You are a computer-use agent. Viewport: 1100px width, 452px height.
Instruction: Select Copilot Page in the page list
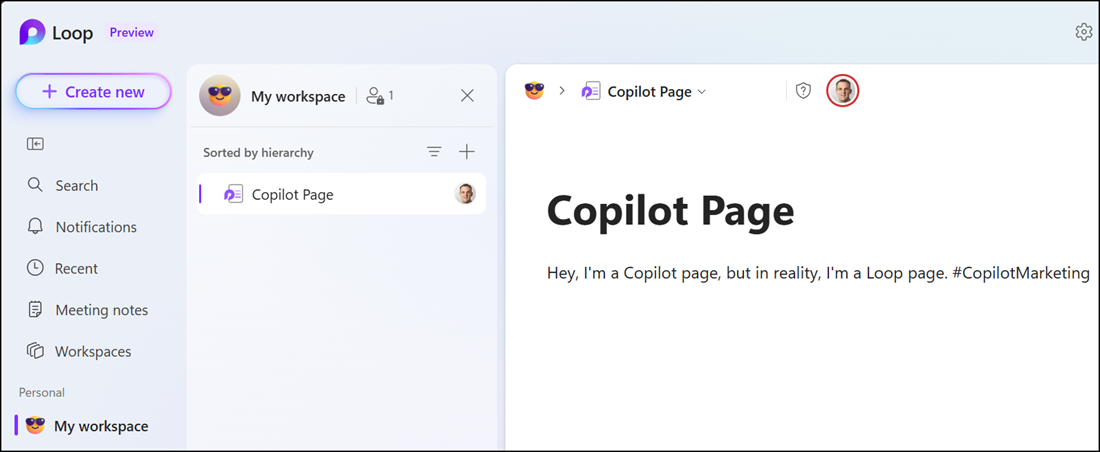tap(292, 195)
